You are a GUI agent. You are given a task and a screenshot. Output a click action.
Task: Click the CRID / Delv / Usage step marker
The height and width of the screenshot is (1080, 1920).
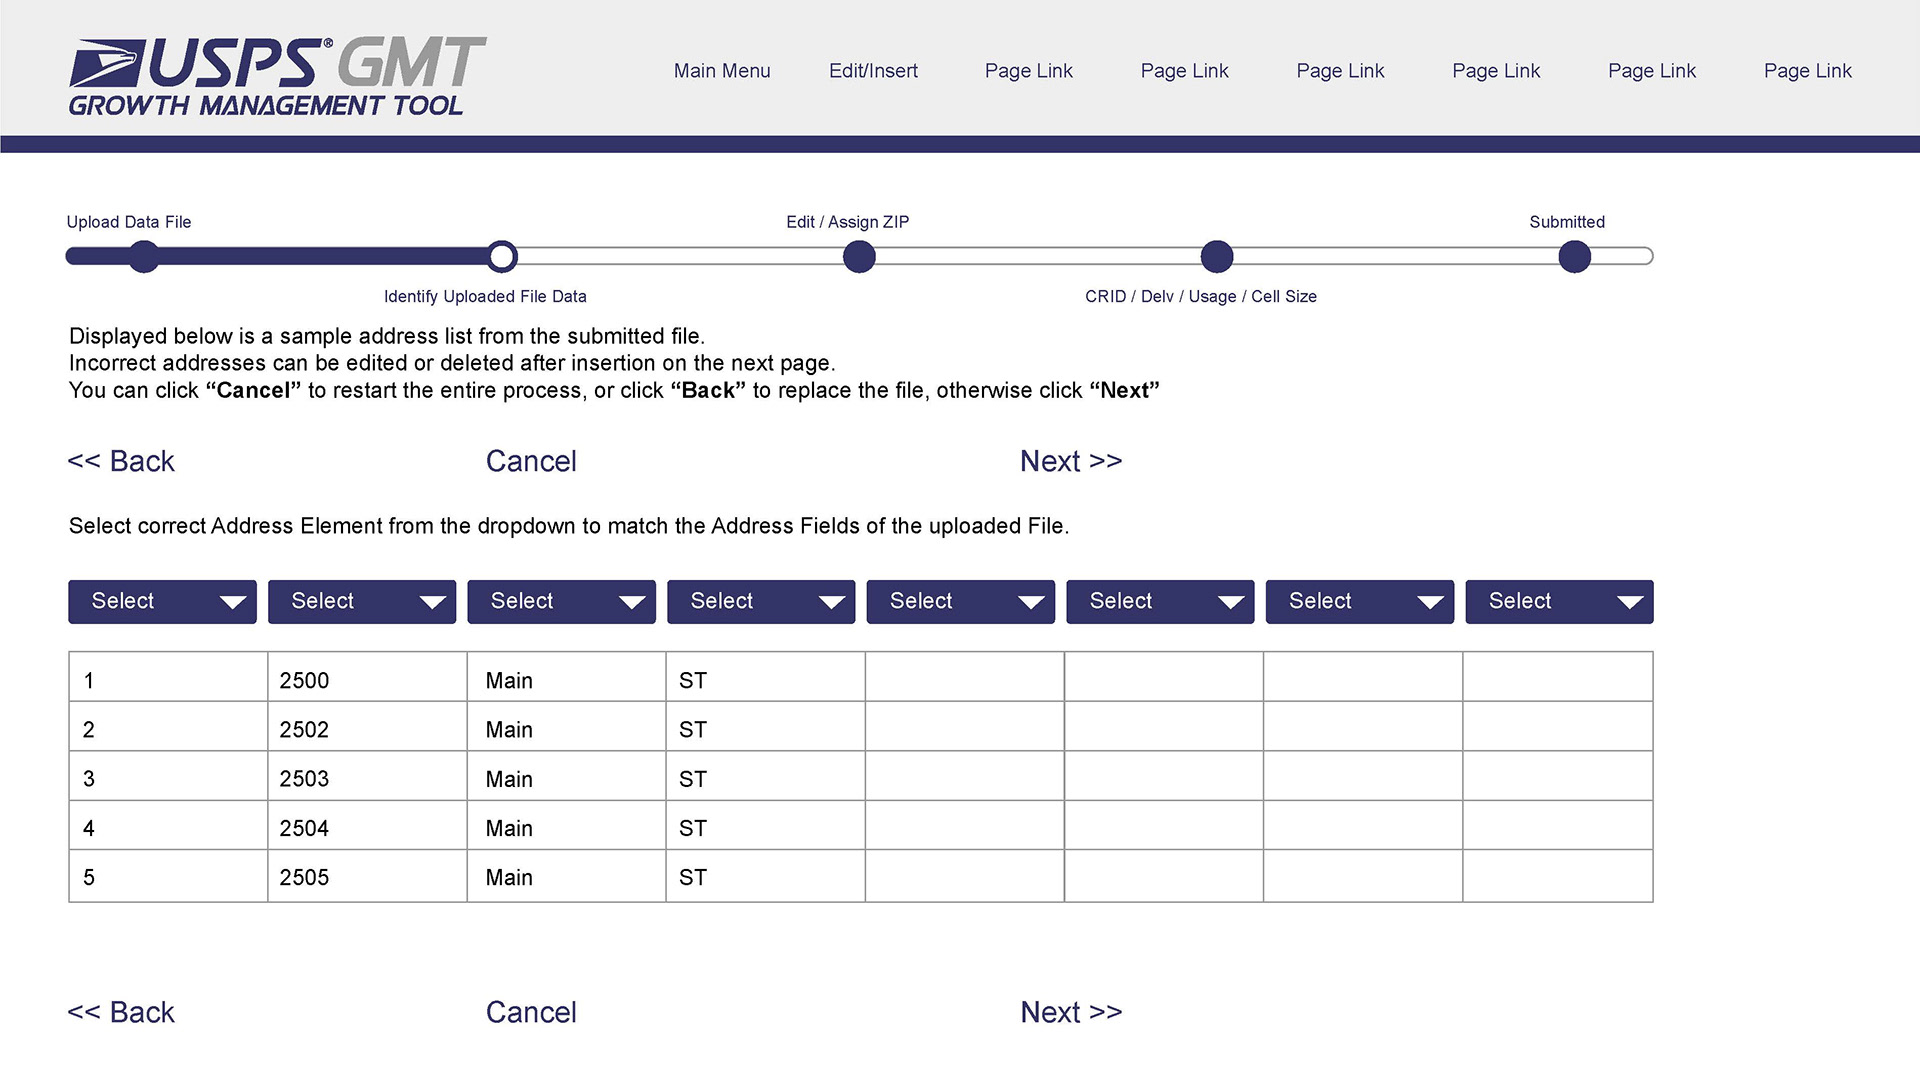[1216, 257]
